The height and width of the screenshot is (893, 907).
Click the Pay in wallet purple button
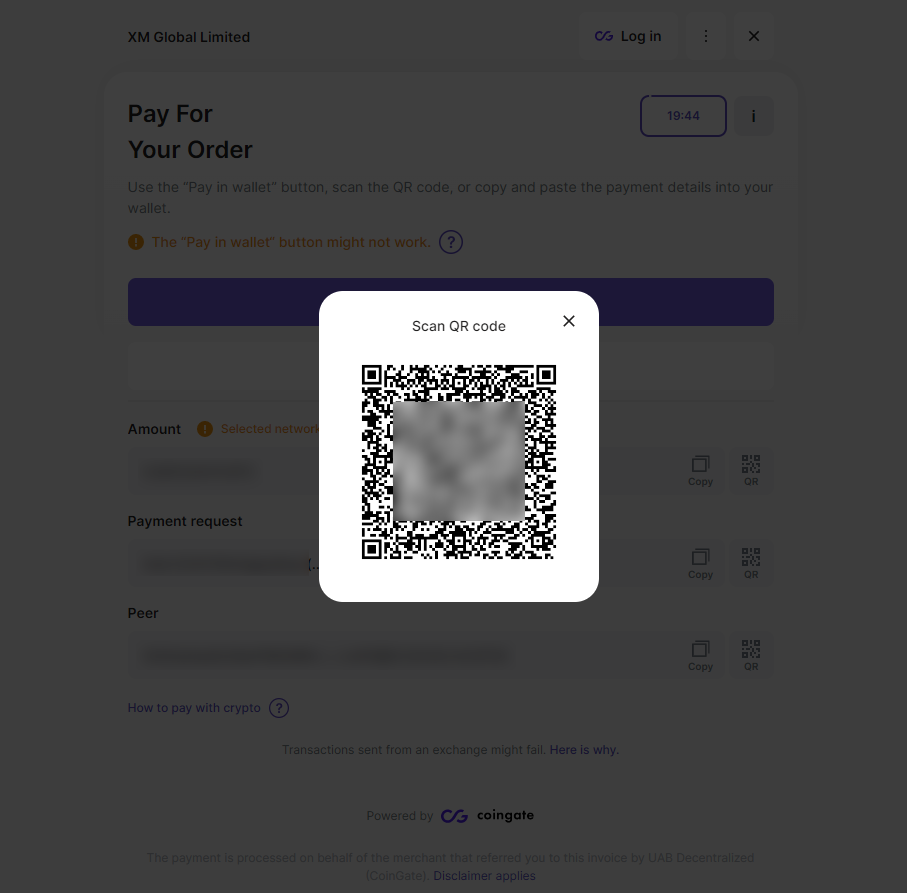451,302
